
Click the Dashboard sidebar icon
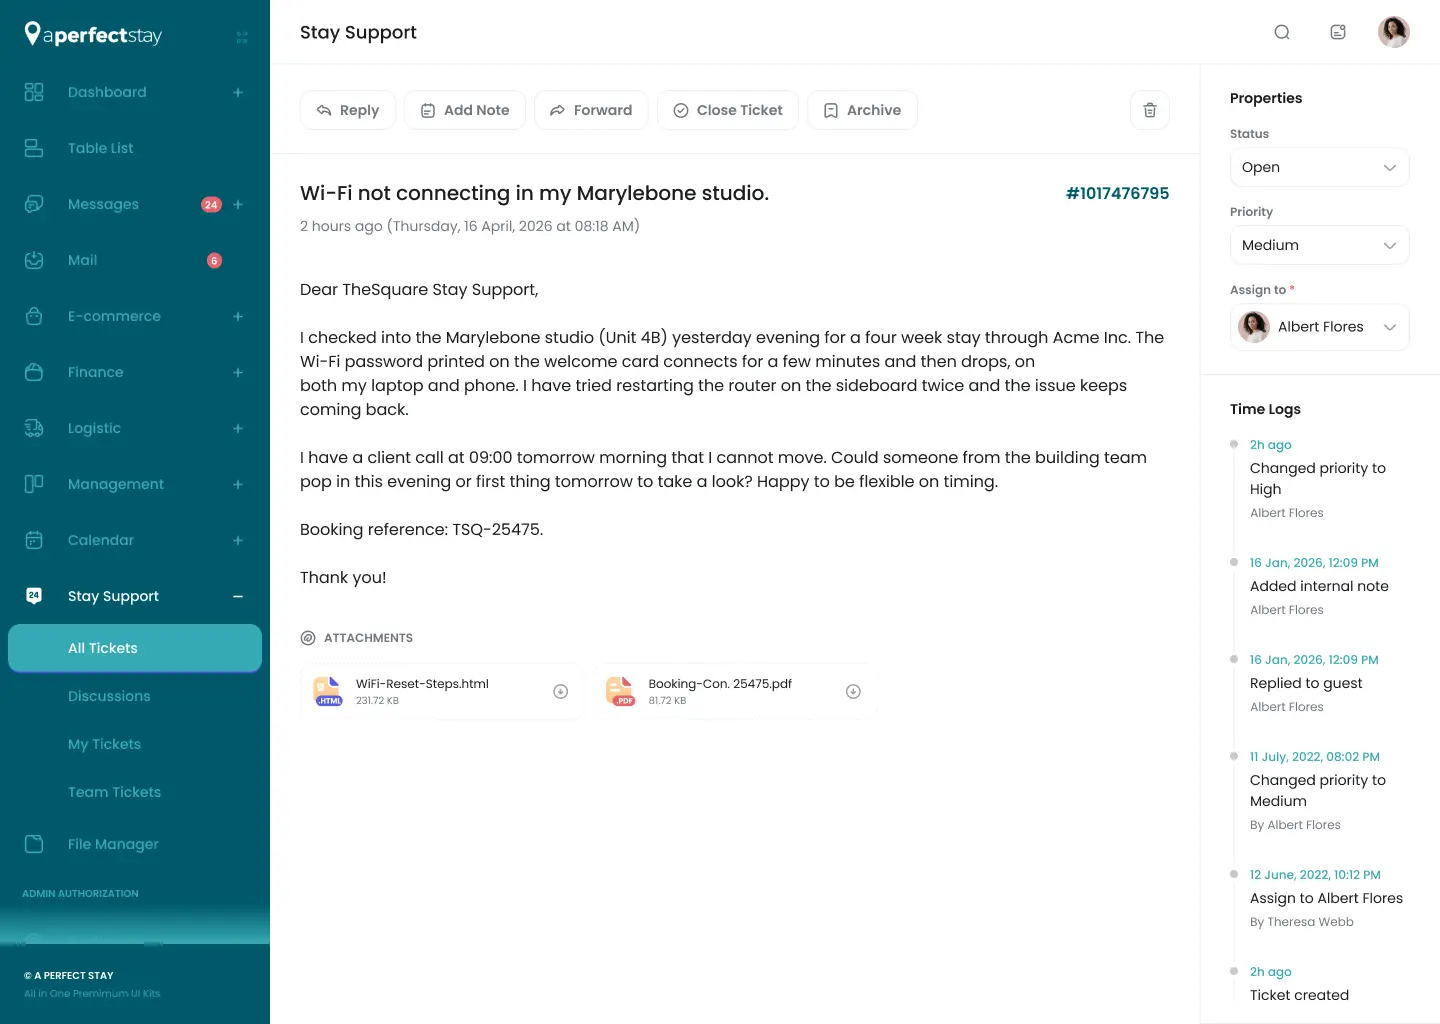pyautogui.click(x=34, y=92)
